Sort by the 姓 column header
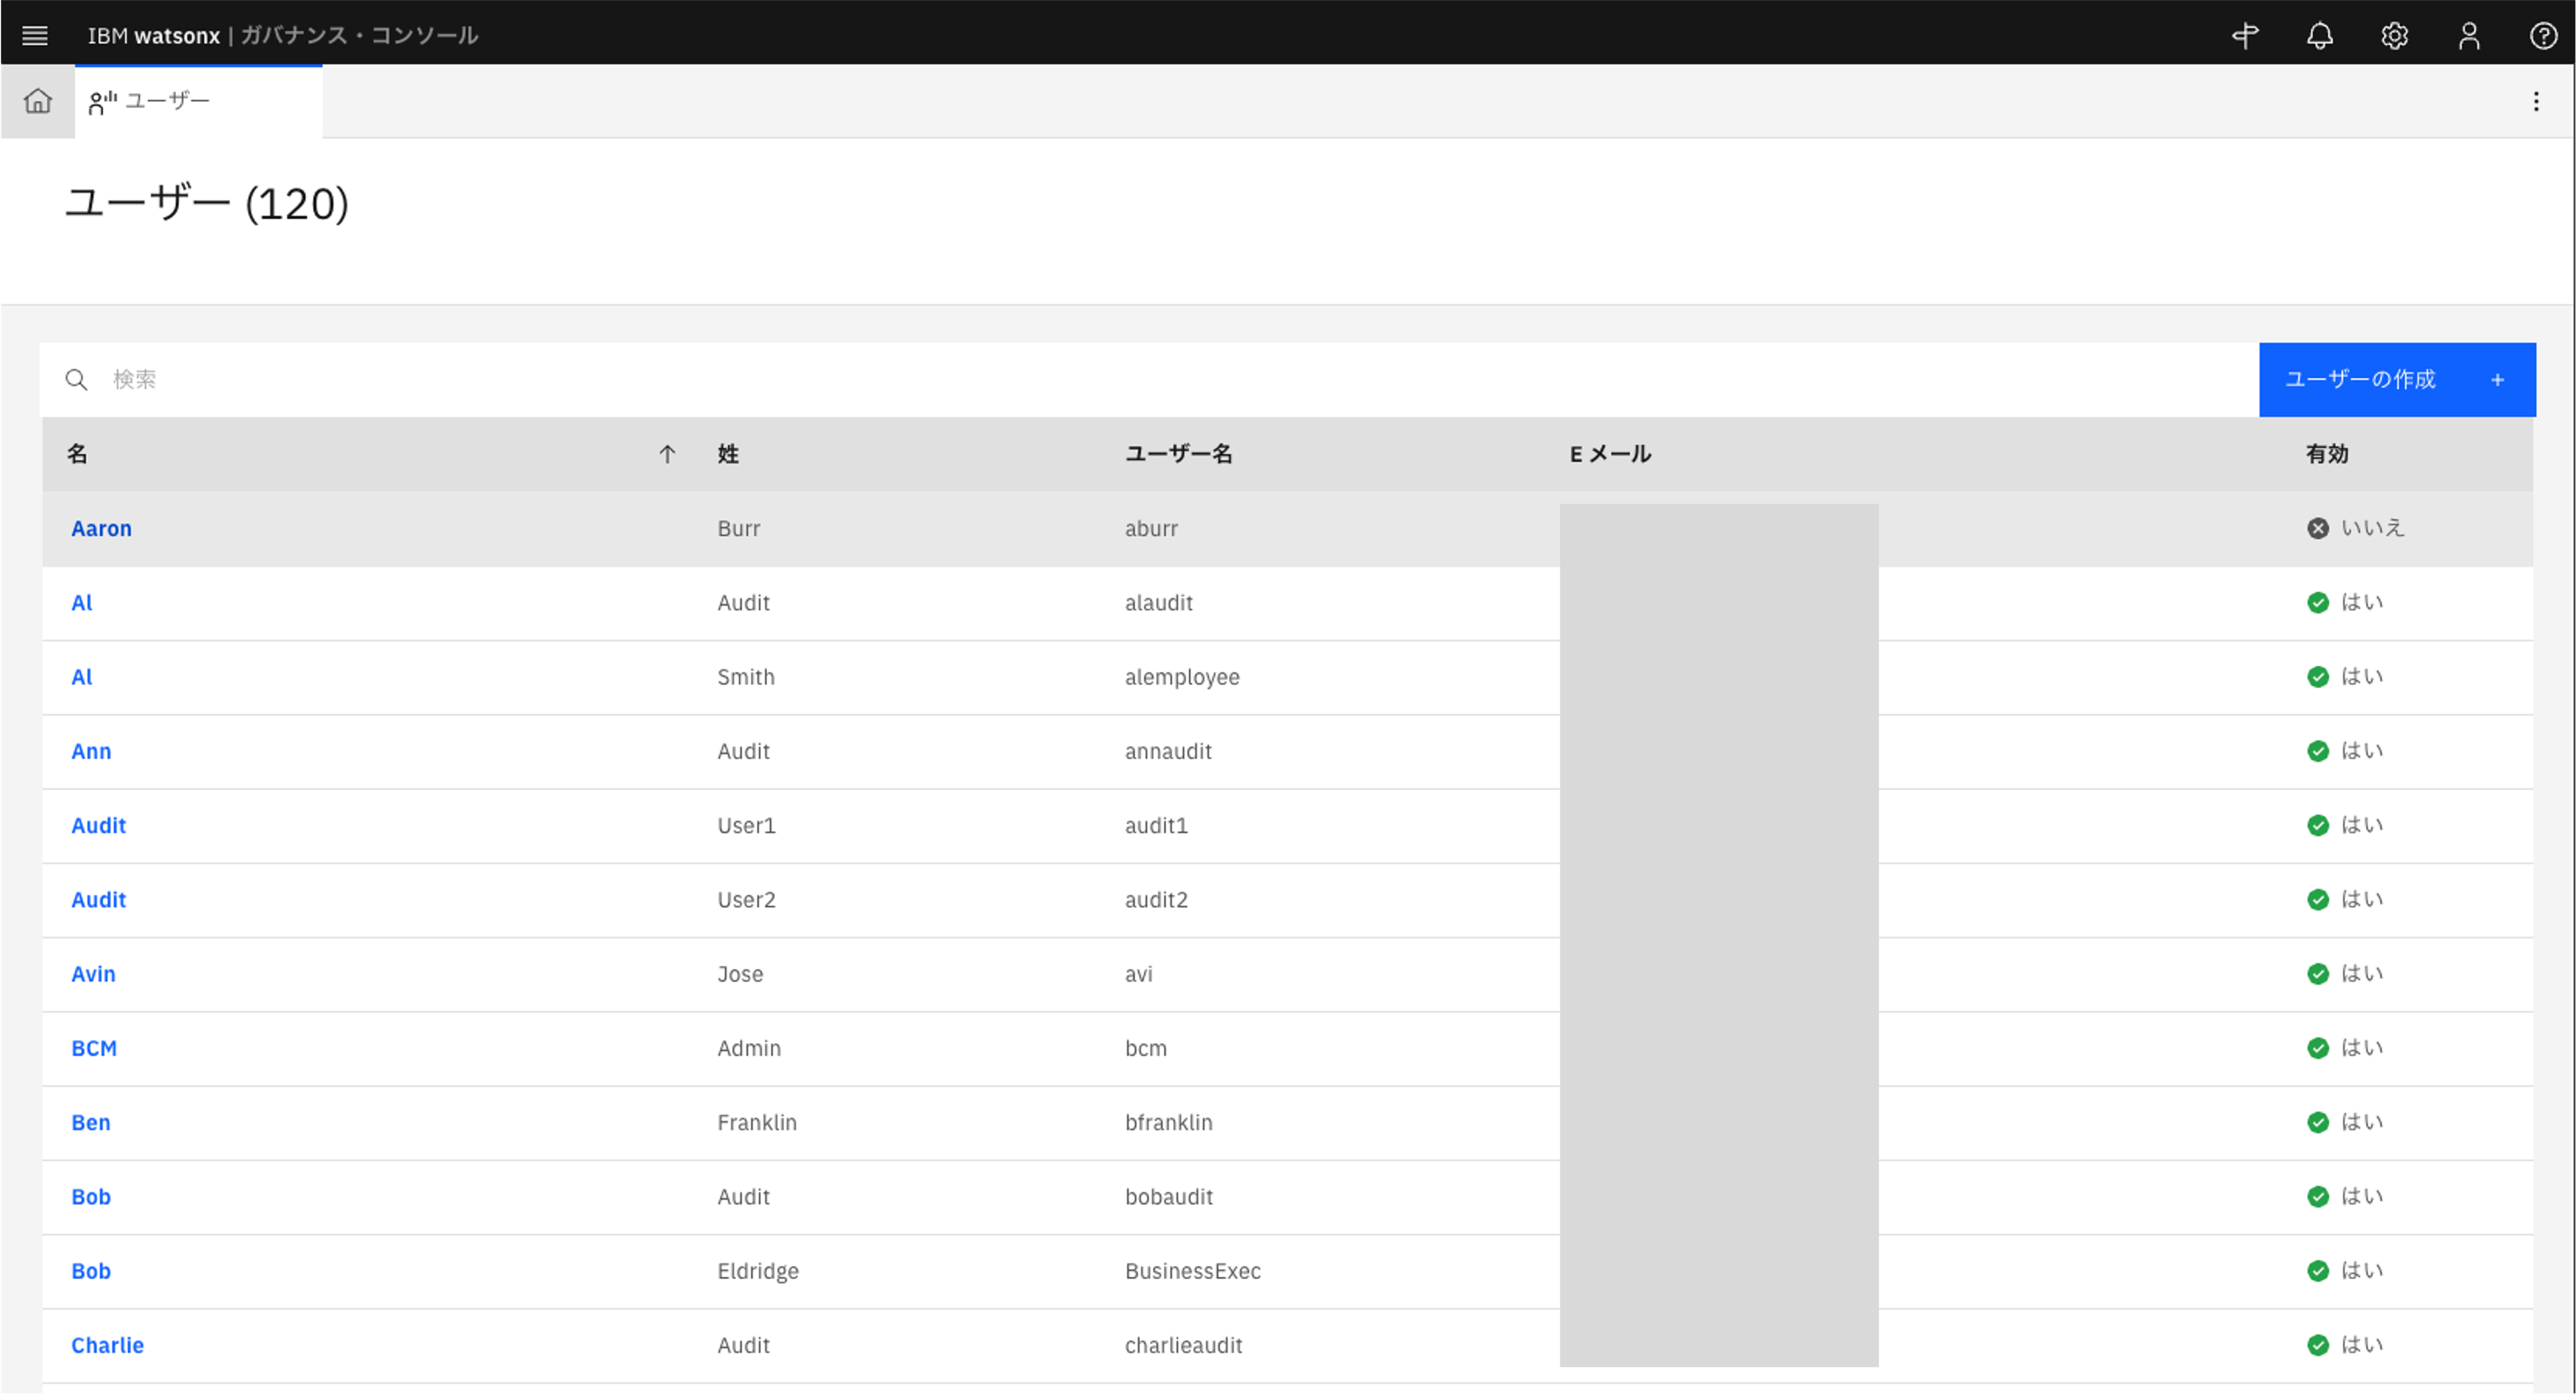2576x1394 pixels. pos(728,454)
